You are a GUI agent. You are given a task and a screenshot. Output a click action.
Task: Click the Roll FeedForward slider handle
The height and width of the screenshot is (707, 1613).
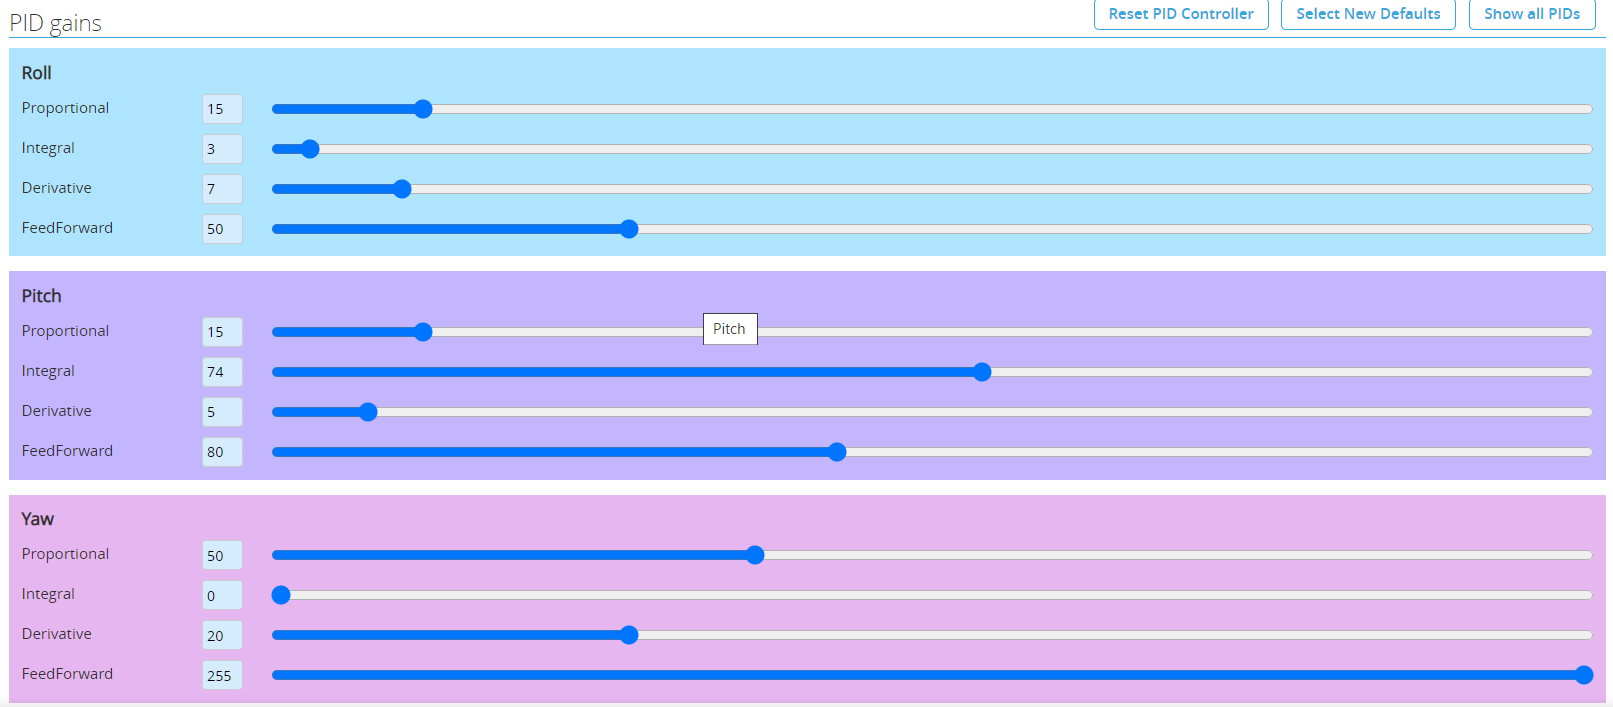click(x=629, y=229)
